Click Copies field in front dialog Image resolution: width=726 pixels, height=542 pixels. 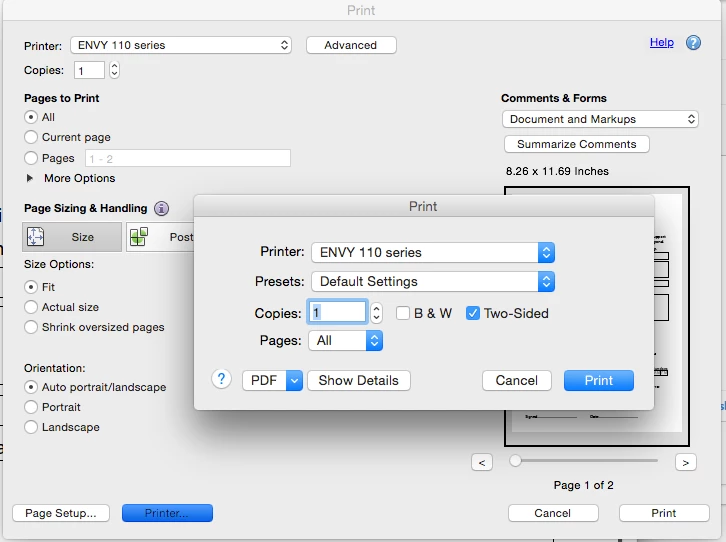pos(338,312)
